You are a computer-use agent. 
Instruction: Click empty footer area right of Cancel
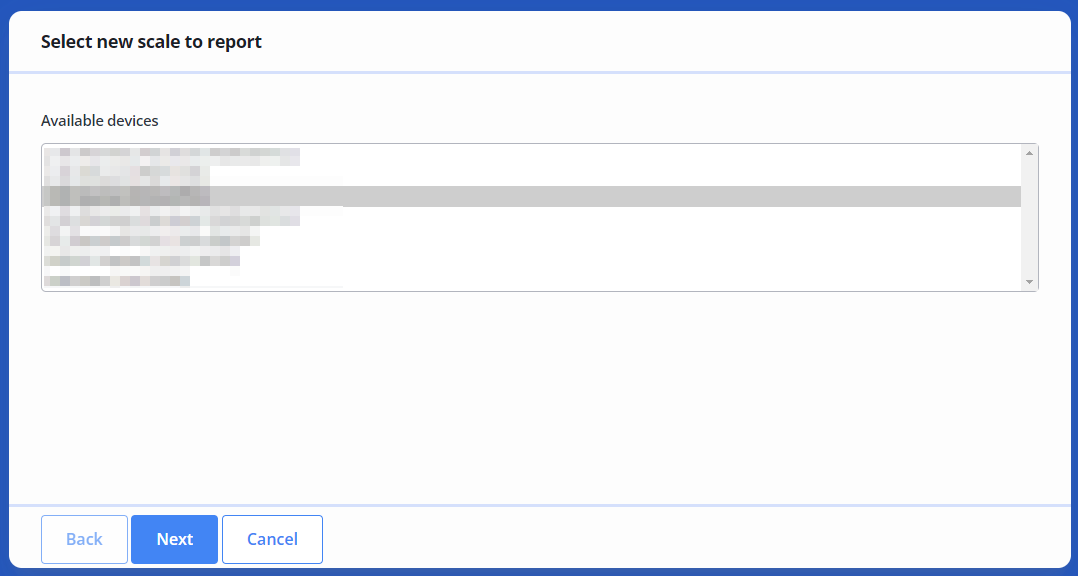[700, 539]
